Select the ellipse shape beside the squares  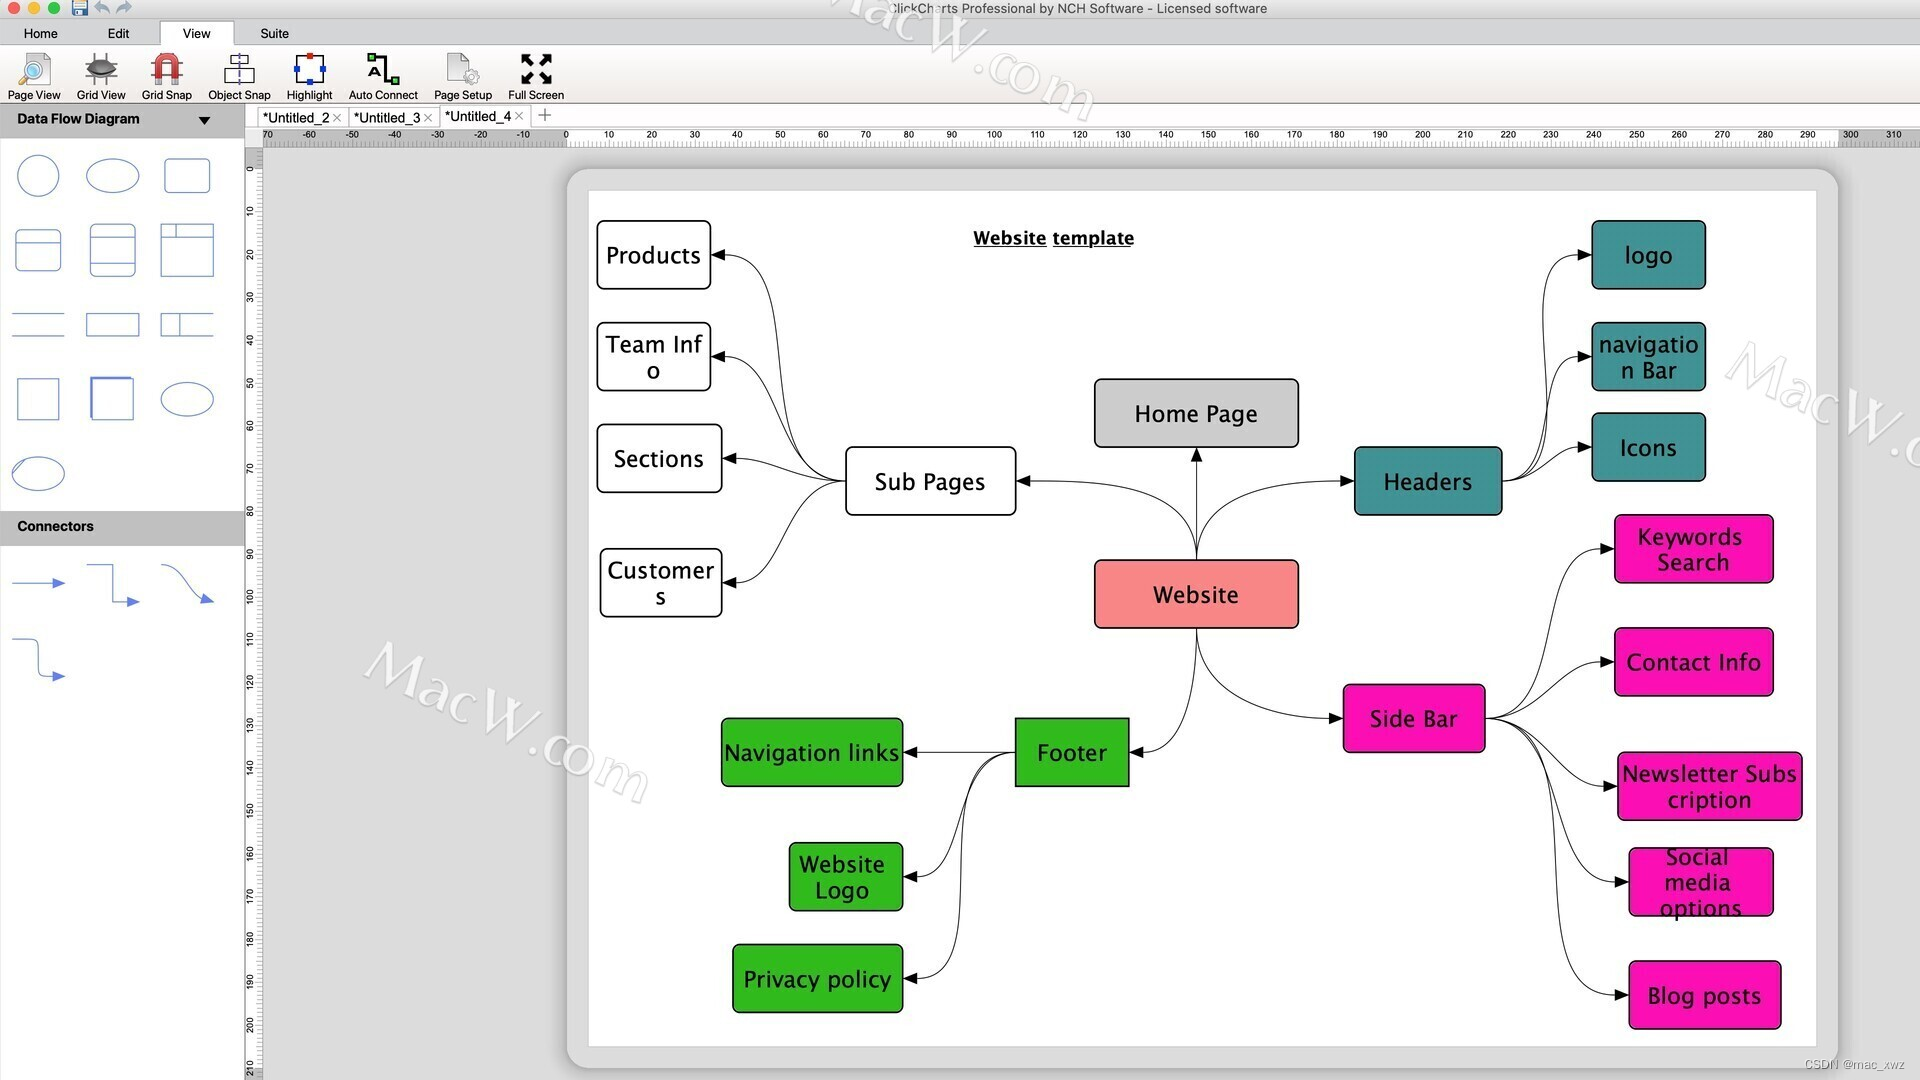[x=187, y=399]
